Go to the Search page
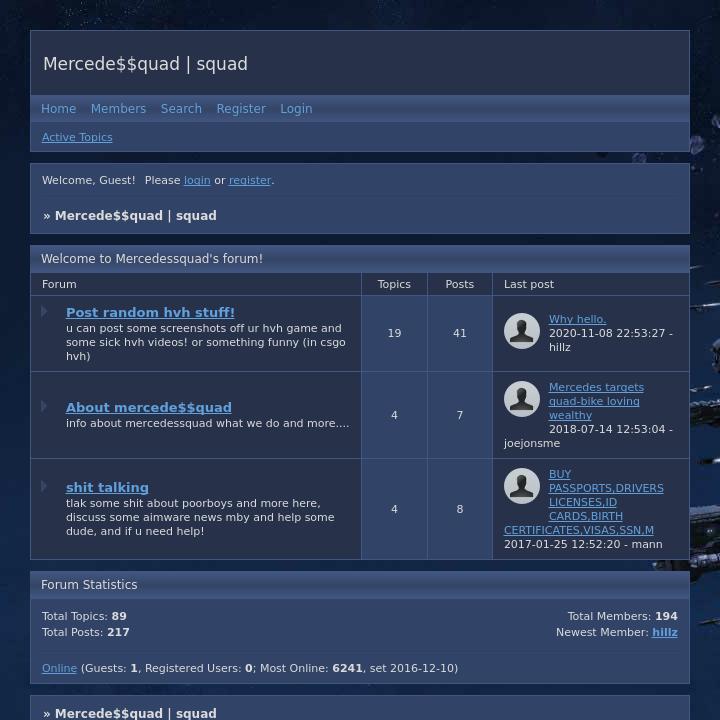The width and height of the screenshot is (720, 720). (181, 109)
